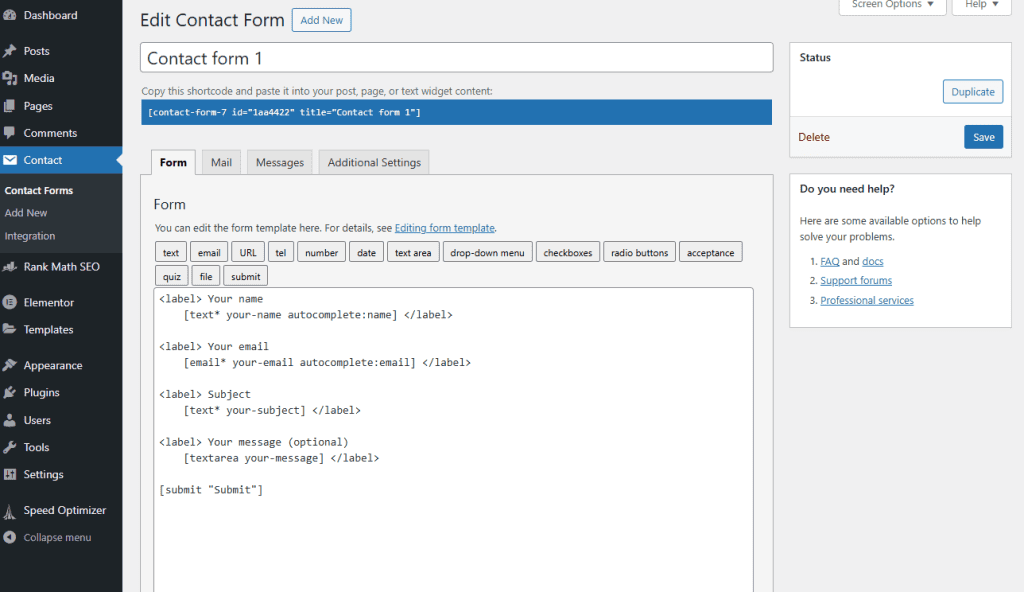Screen dimensions: 1024x592
Task: Insert a text field tag
Action: click(x=171, y=252)
